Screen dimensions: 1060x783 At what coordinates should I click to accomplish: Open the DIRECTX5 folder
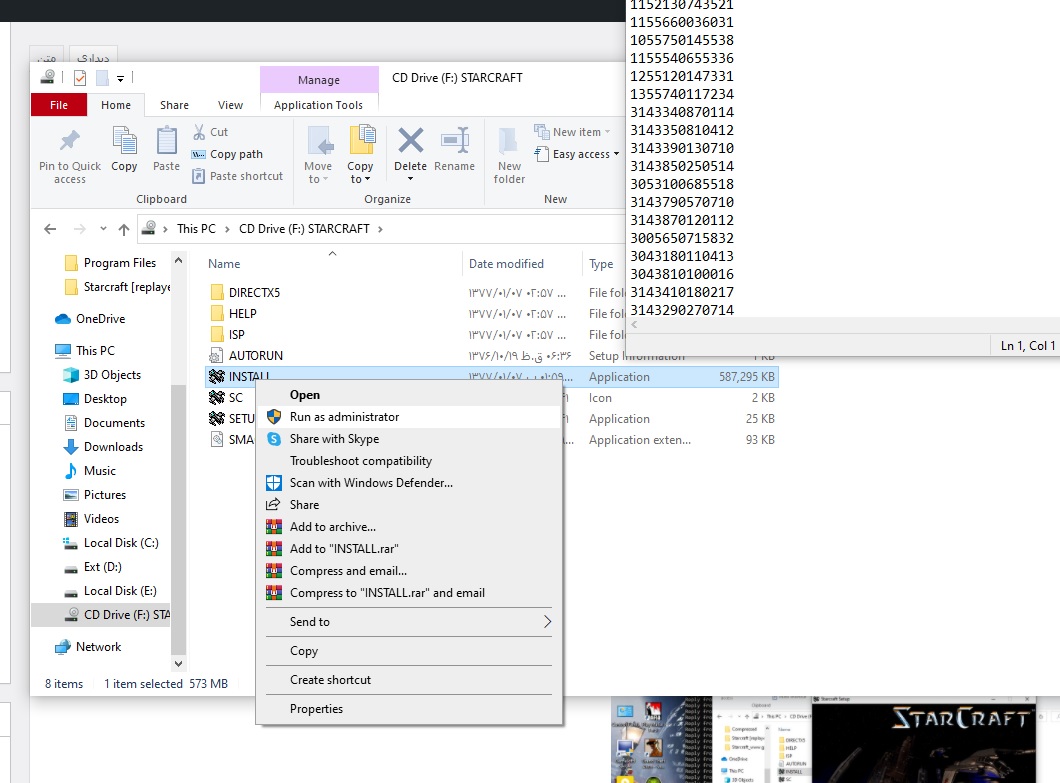coord(254,293)
